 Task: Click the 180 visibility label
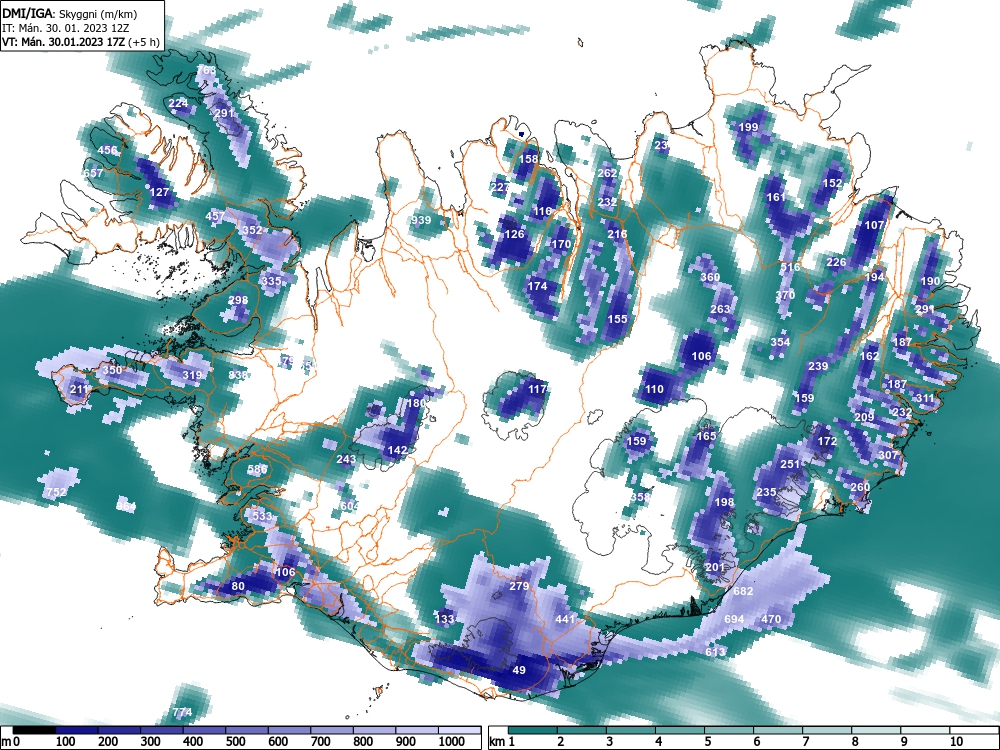coord(416,404)
